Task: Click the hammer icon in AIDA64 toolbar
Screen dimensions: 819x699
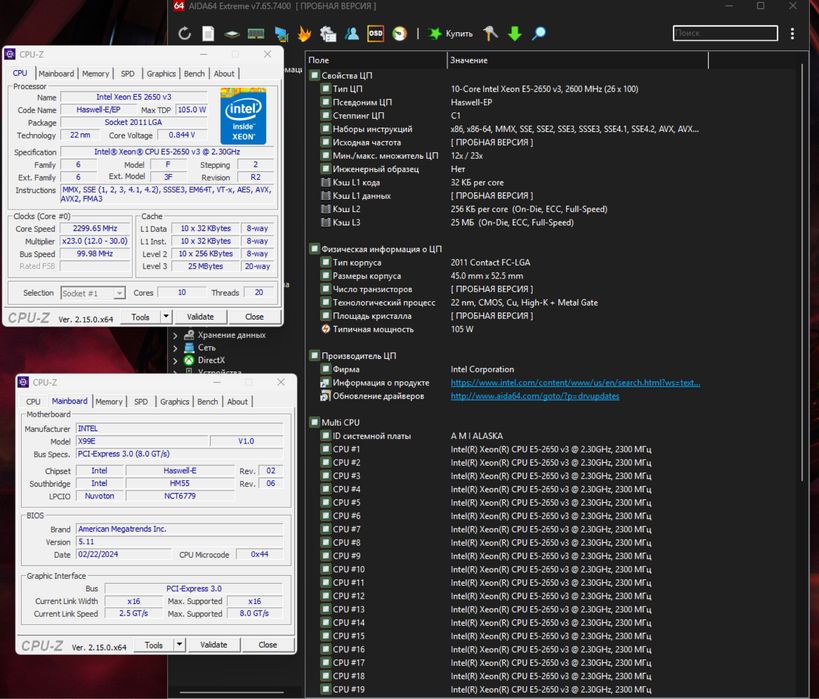Action: (490, 34)
